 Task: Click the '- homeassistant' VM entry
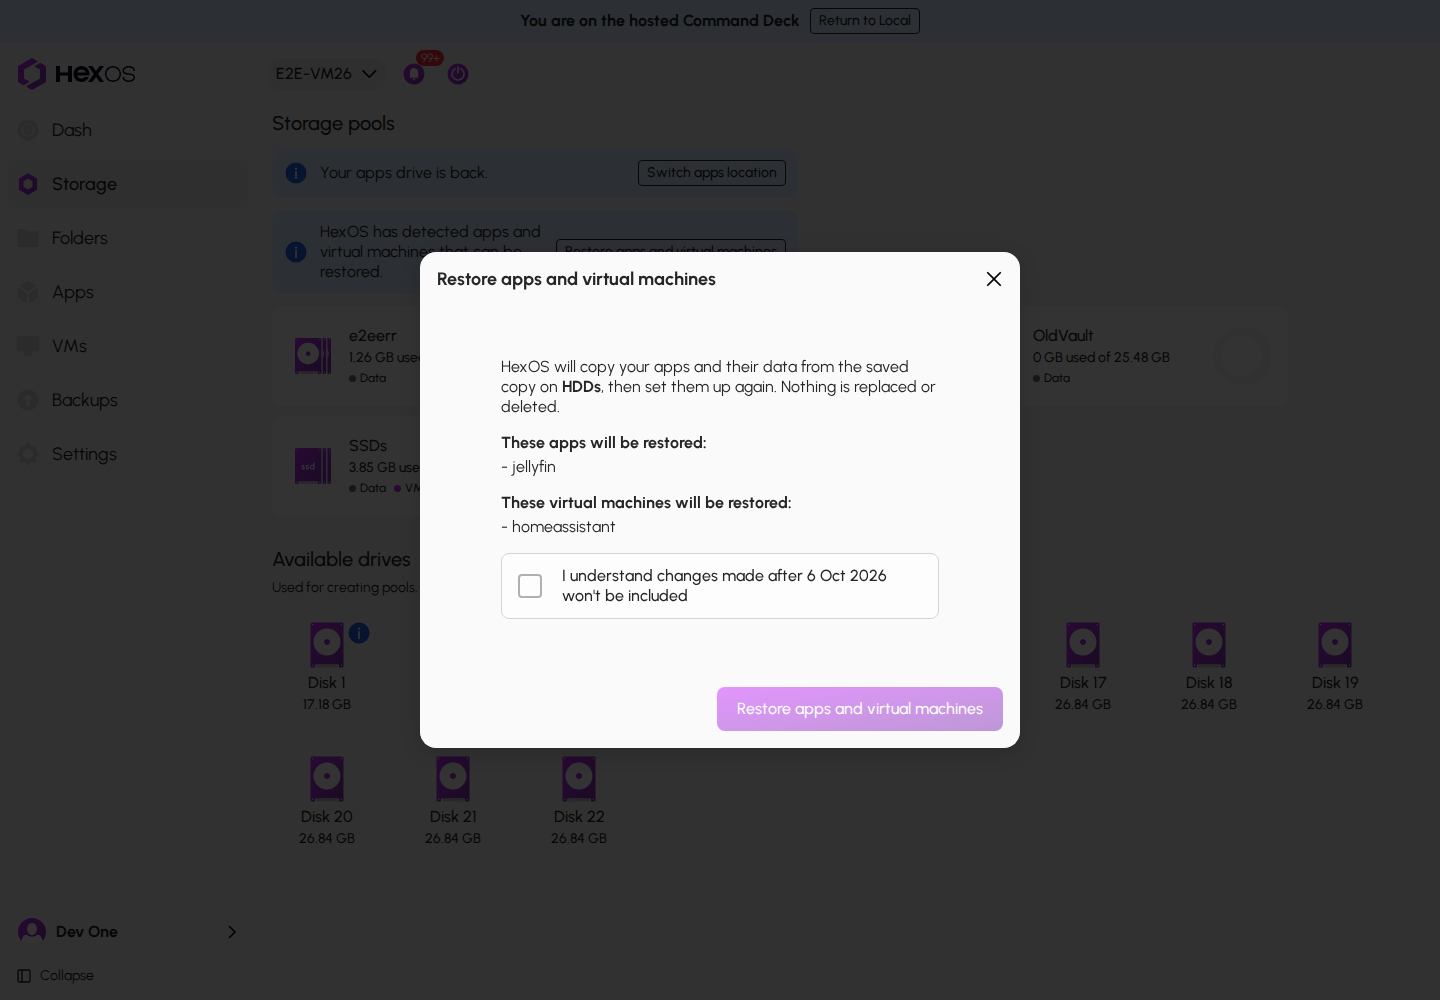pos(558,527)
